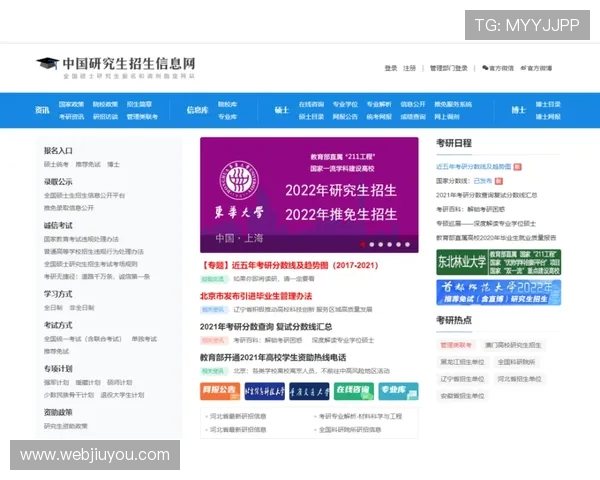Click the 黑龙江招生单位 hot tag
Screen dimensions: 600x480
(462, 362)
